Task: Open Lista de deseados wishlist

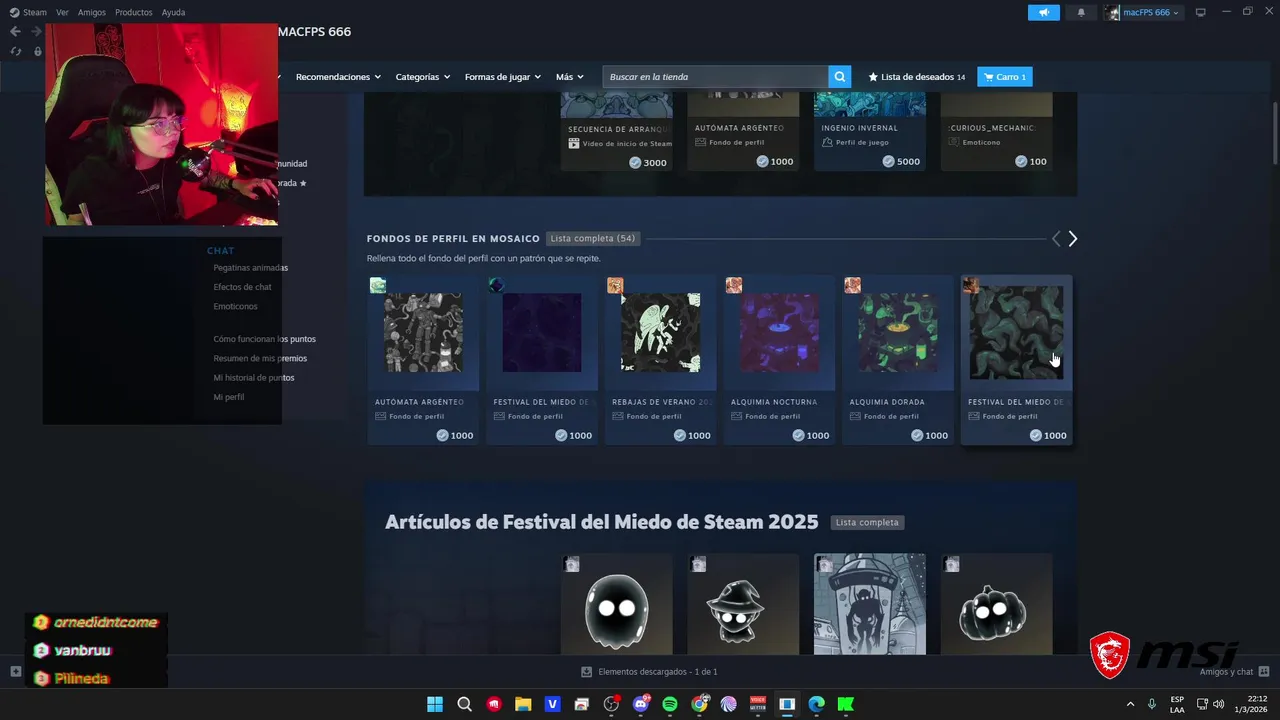Action: click(917, 77)
